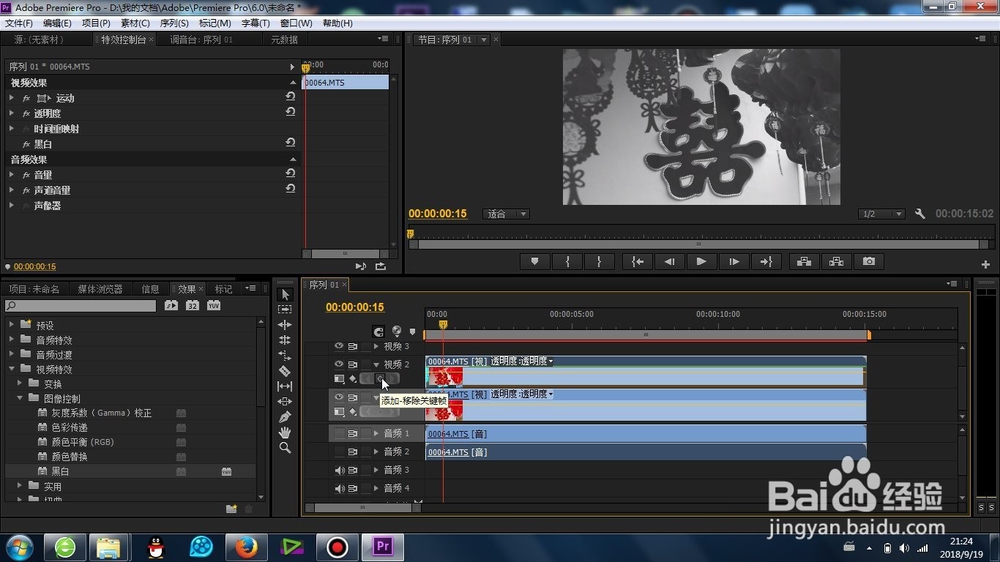Switch to 调音台 tab
The height and width of the screenshot is (562, 1000).
(x=201, y=40)
